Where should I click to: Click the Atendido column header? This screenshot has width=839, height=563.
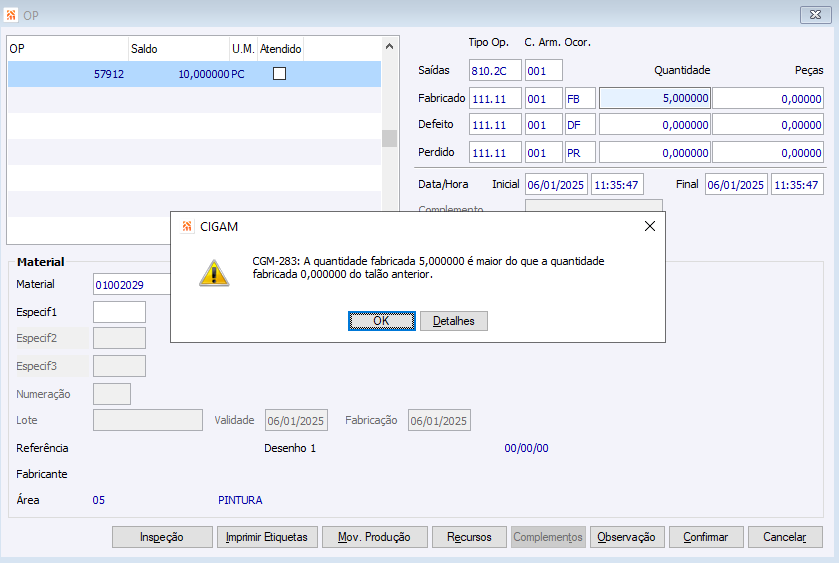click(280, 49)
